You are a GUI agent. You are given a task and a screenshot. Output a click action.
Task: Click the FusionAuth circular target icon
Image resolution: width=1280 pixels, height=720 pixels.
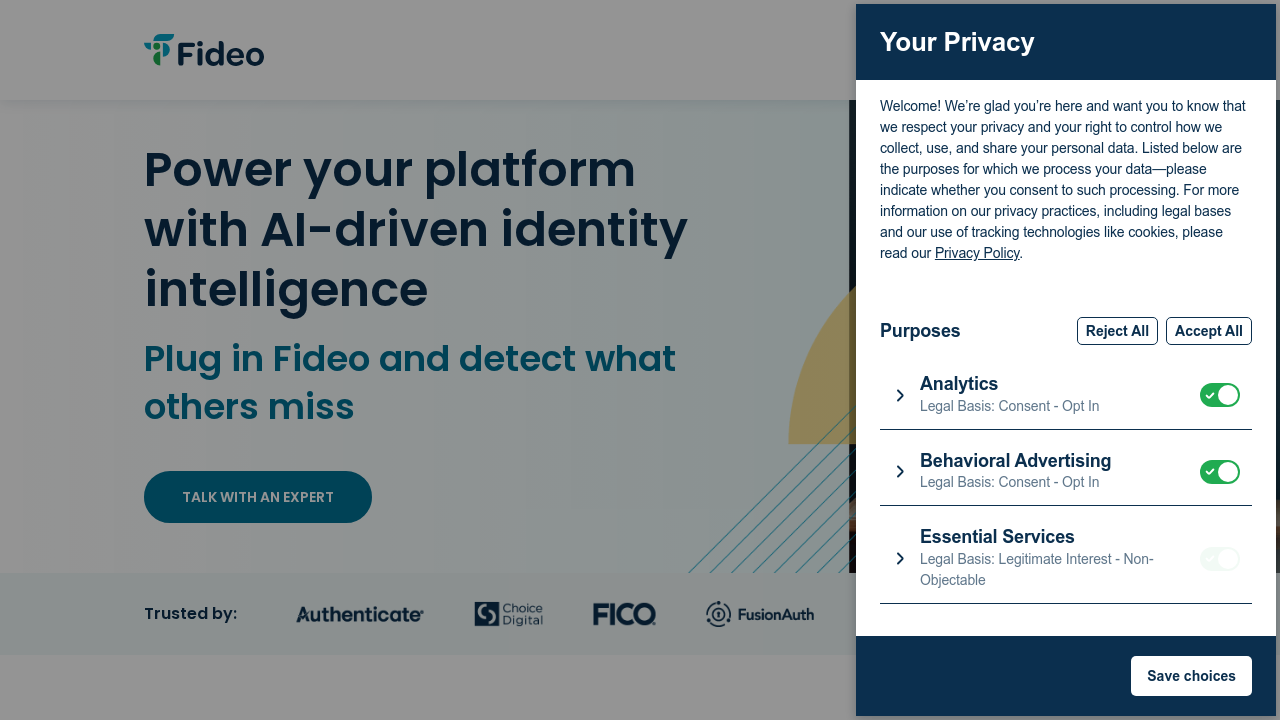pyautogui.click(x=718, y=614)
